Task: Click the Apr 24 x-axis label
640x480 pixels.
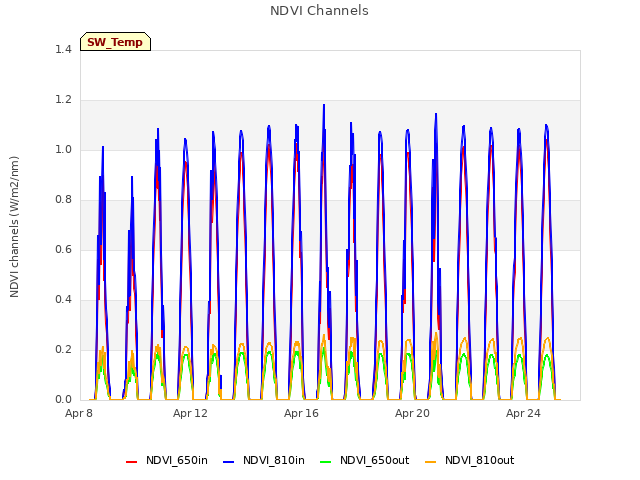Action: pyautogui.click(x=523, y=413)
